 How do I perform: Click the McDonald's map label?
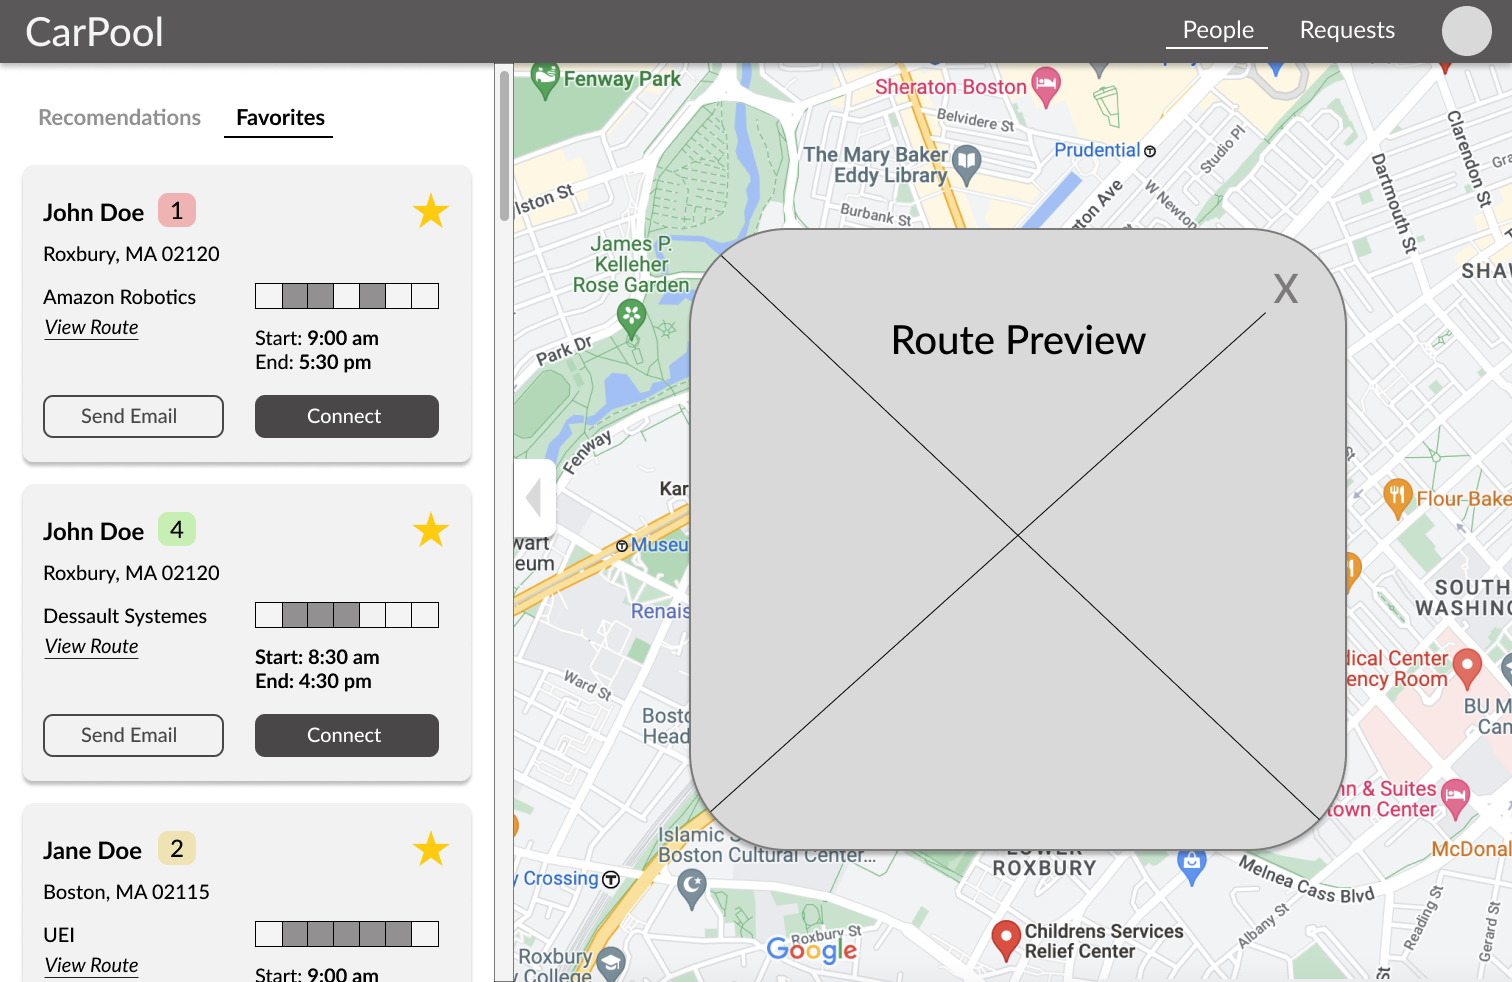coord(1471,849)
